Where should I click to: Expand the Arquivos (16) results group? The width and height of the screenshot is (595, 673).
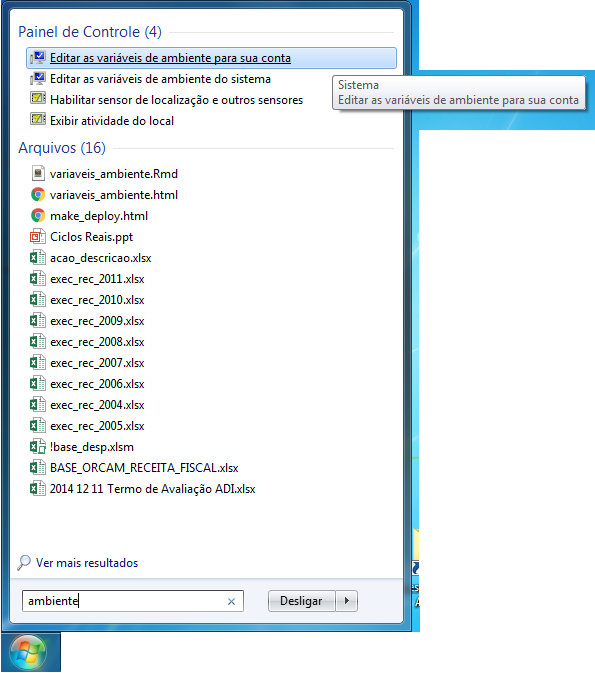tap(62, 148)
